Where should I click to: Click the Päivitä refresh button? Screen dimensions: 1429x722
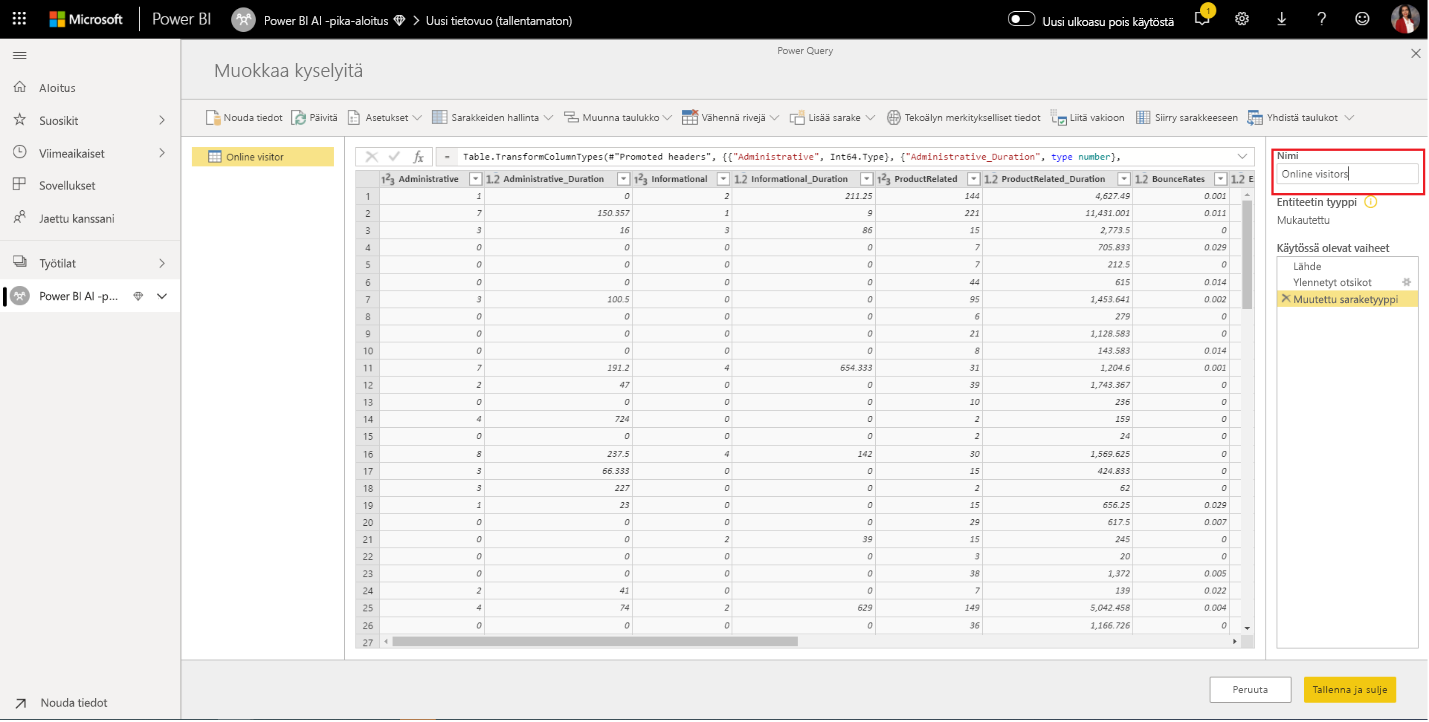point(314,118)
